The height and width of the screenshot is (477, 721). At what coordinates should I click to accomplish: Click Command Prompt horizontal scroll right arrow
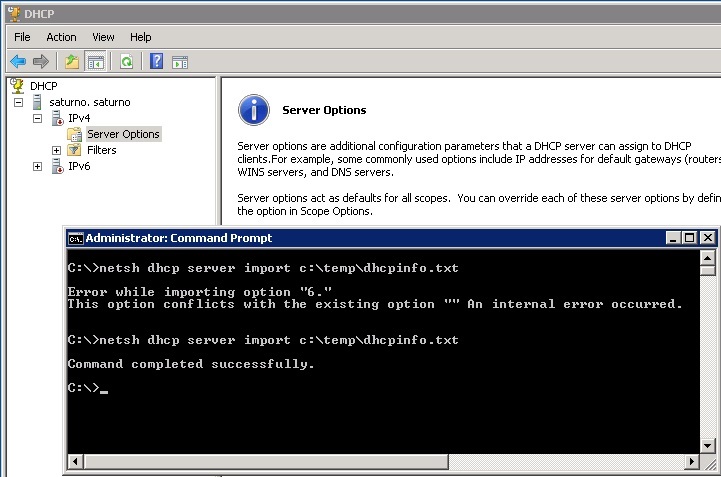click(x=690, y=461)
